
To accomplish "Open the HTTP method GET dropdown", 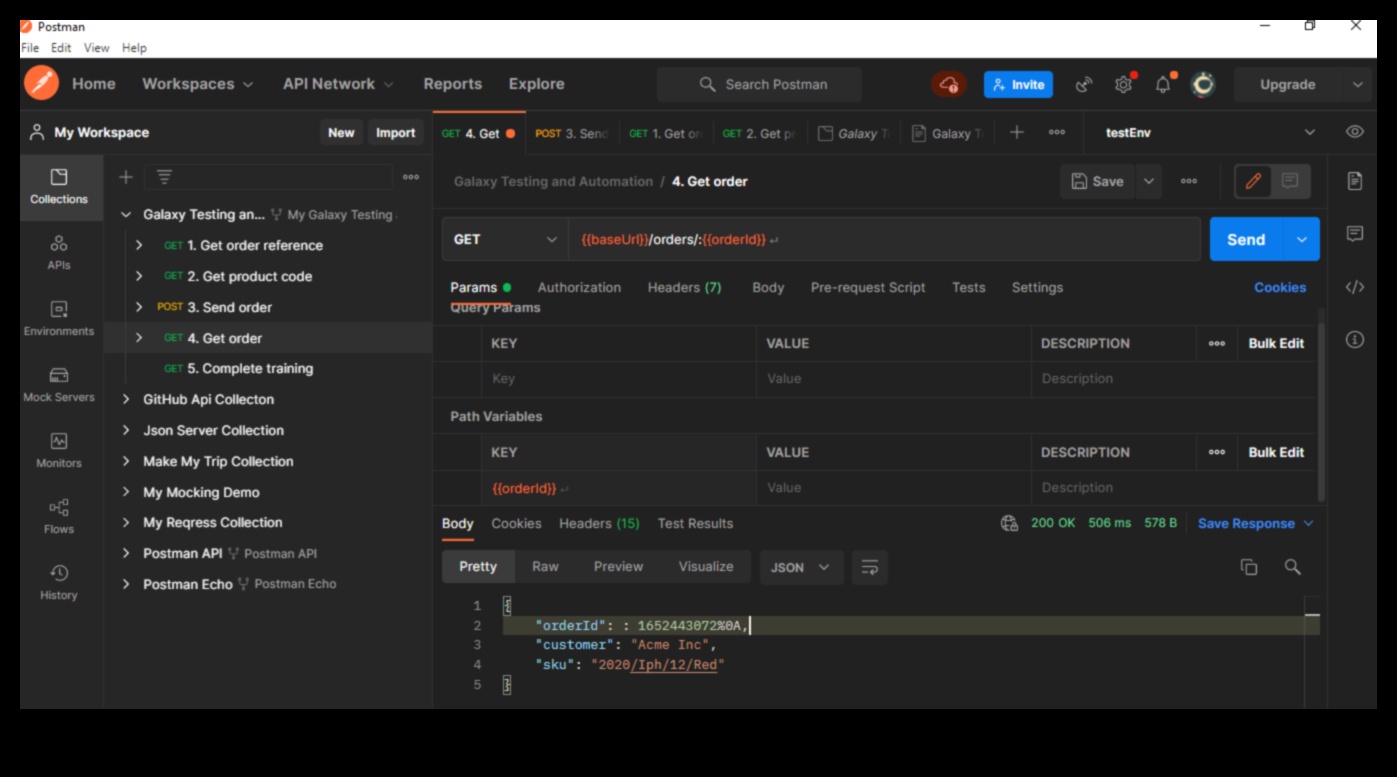I will coord(505,239).
